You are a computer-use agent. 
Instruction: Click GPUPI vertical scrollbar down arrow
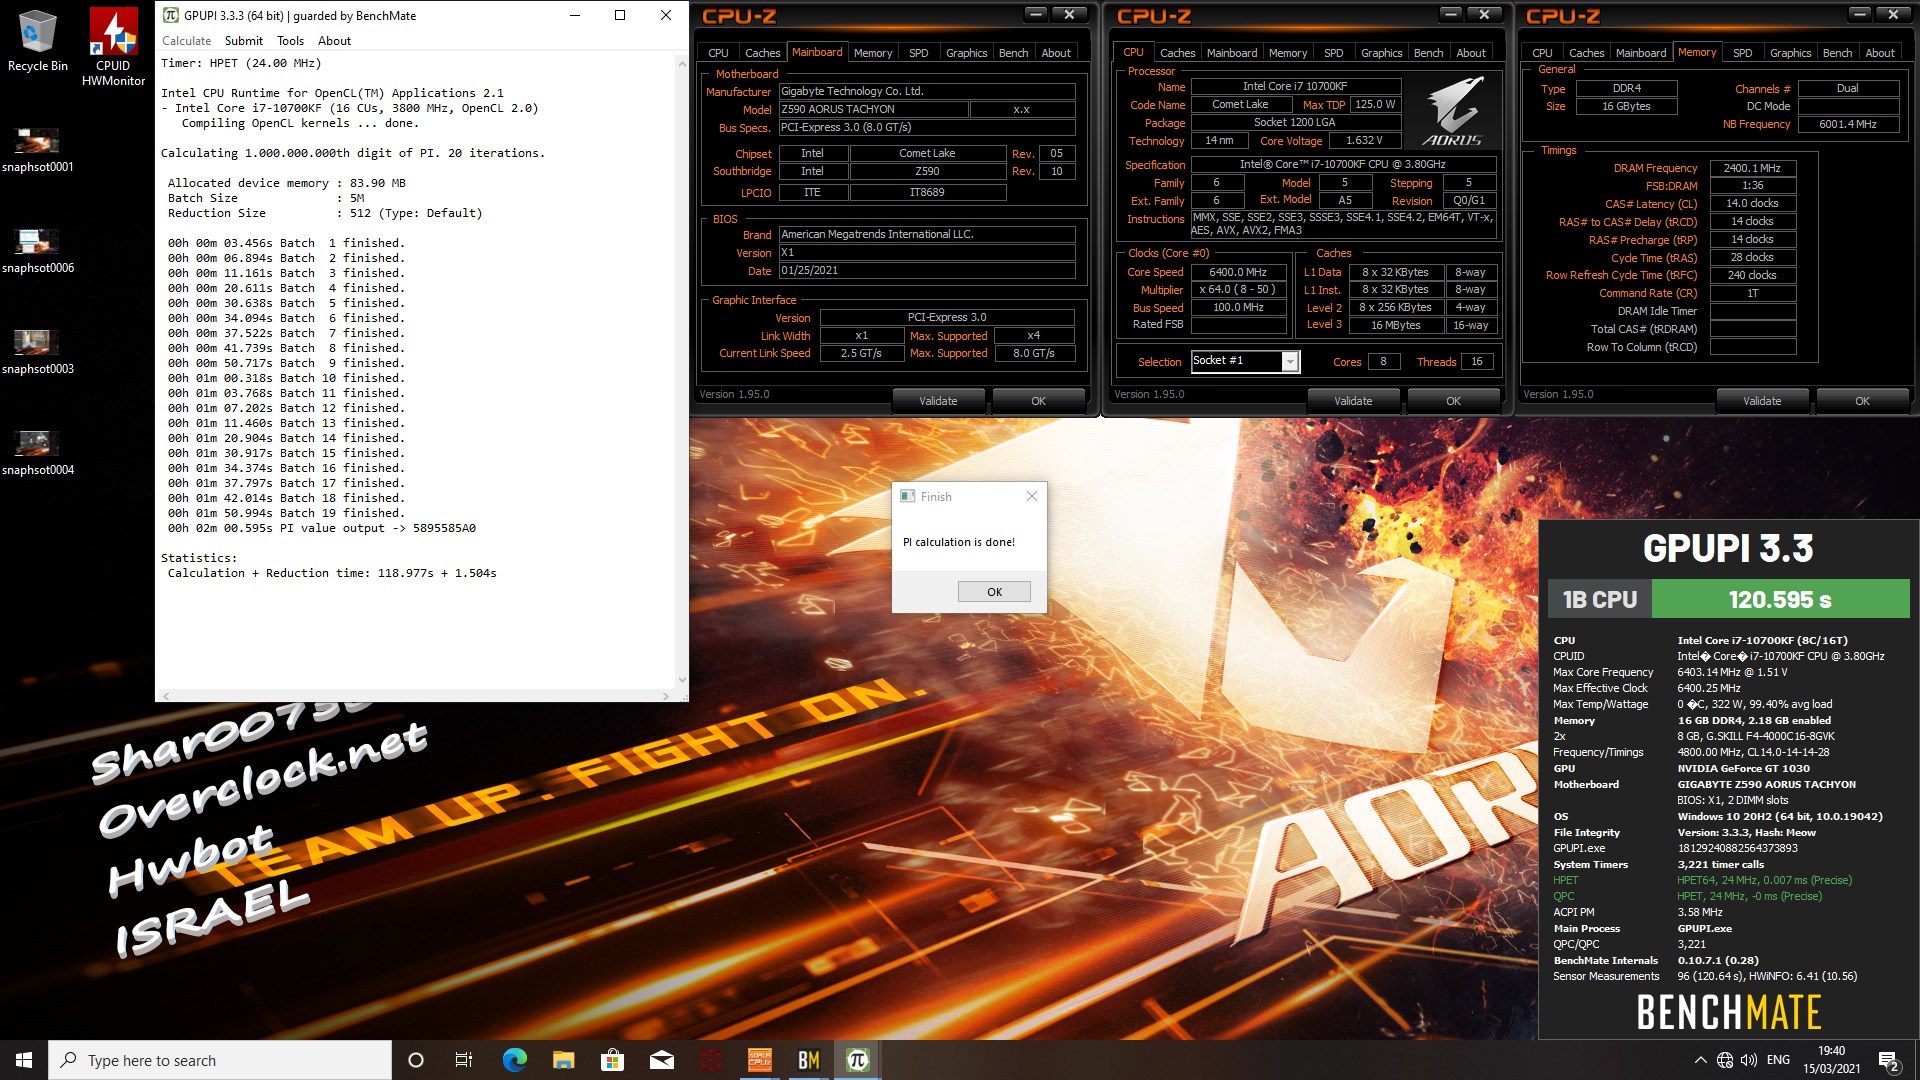[x=682, y=680]
